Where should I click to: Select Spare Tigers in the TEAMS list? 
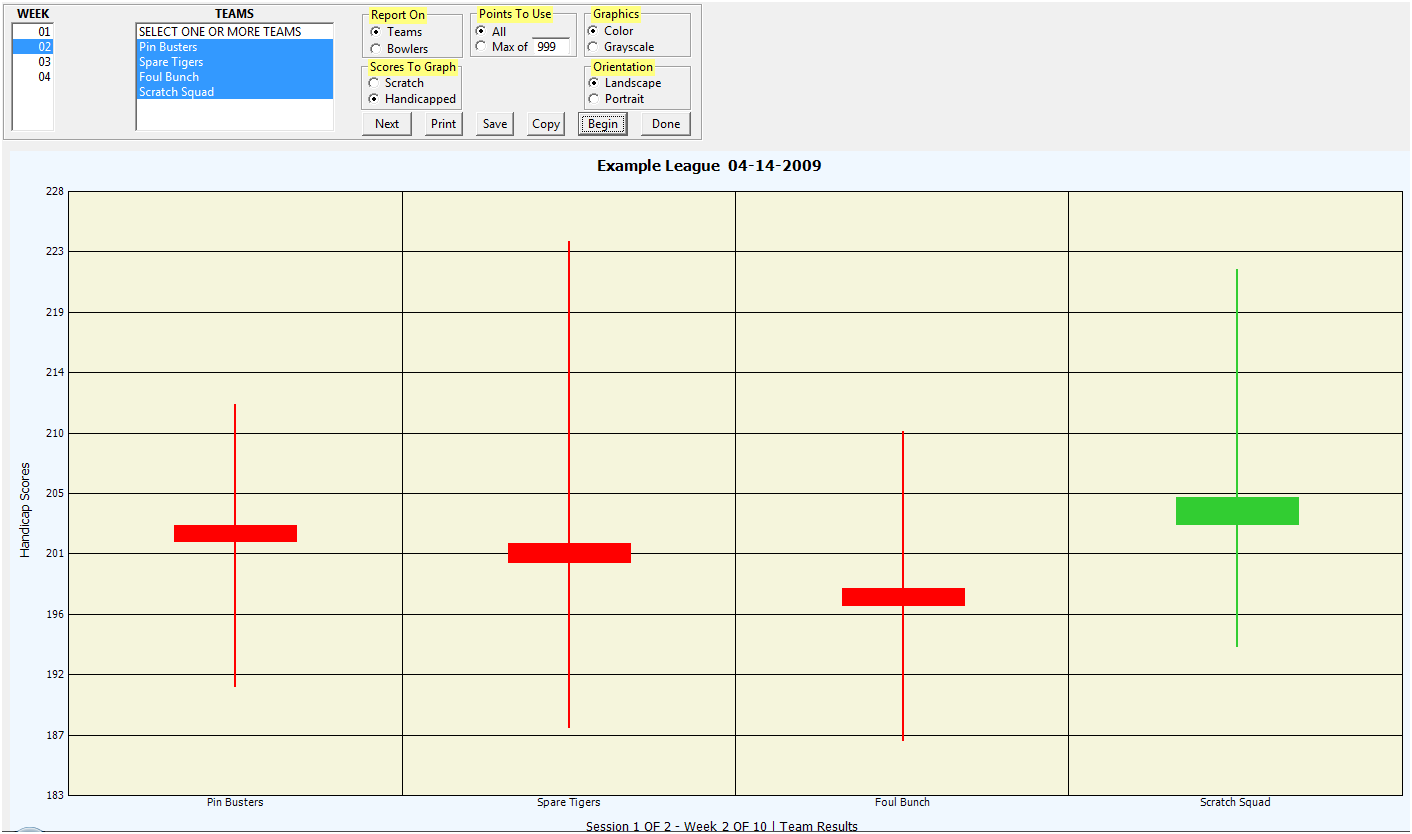pyautogui.click(x=235, y=62)
